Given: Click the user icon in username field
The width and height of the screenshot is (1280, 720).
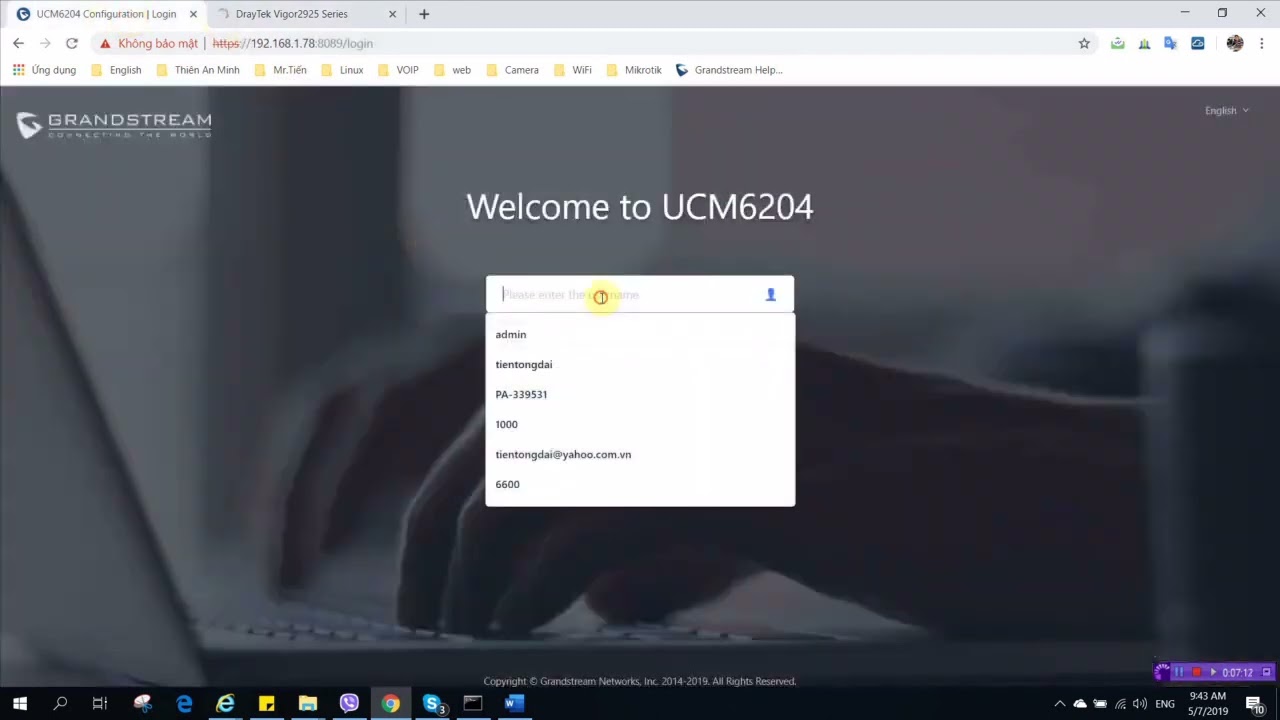Looking at the screenshot, I should point(770,295).
